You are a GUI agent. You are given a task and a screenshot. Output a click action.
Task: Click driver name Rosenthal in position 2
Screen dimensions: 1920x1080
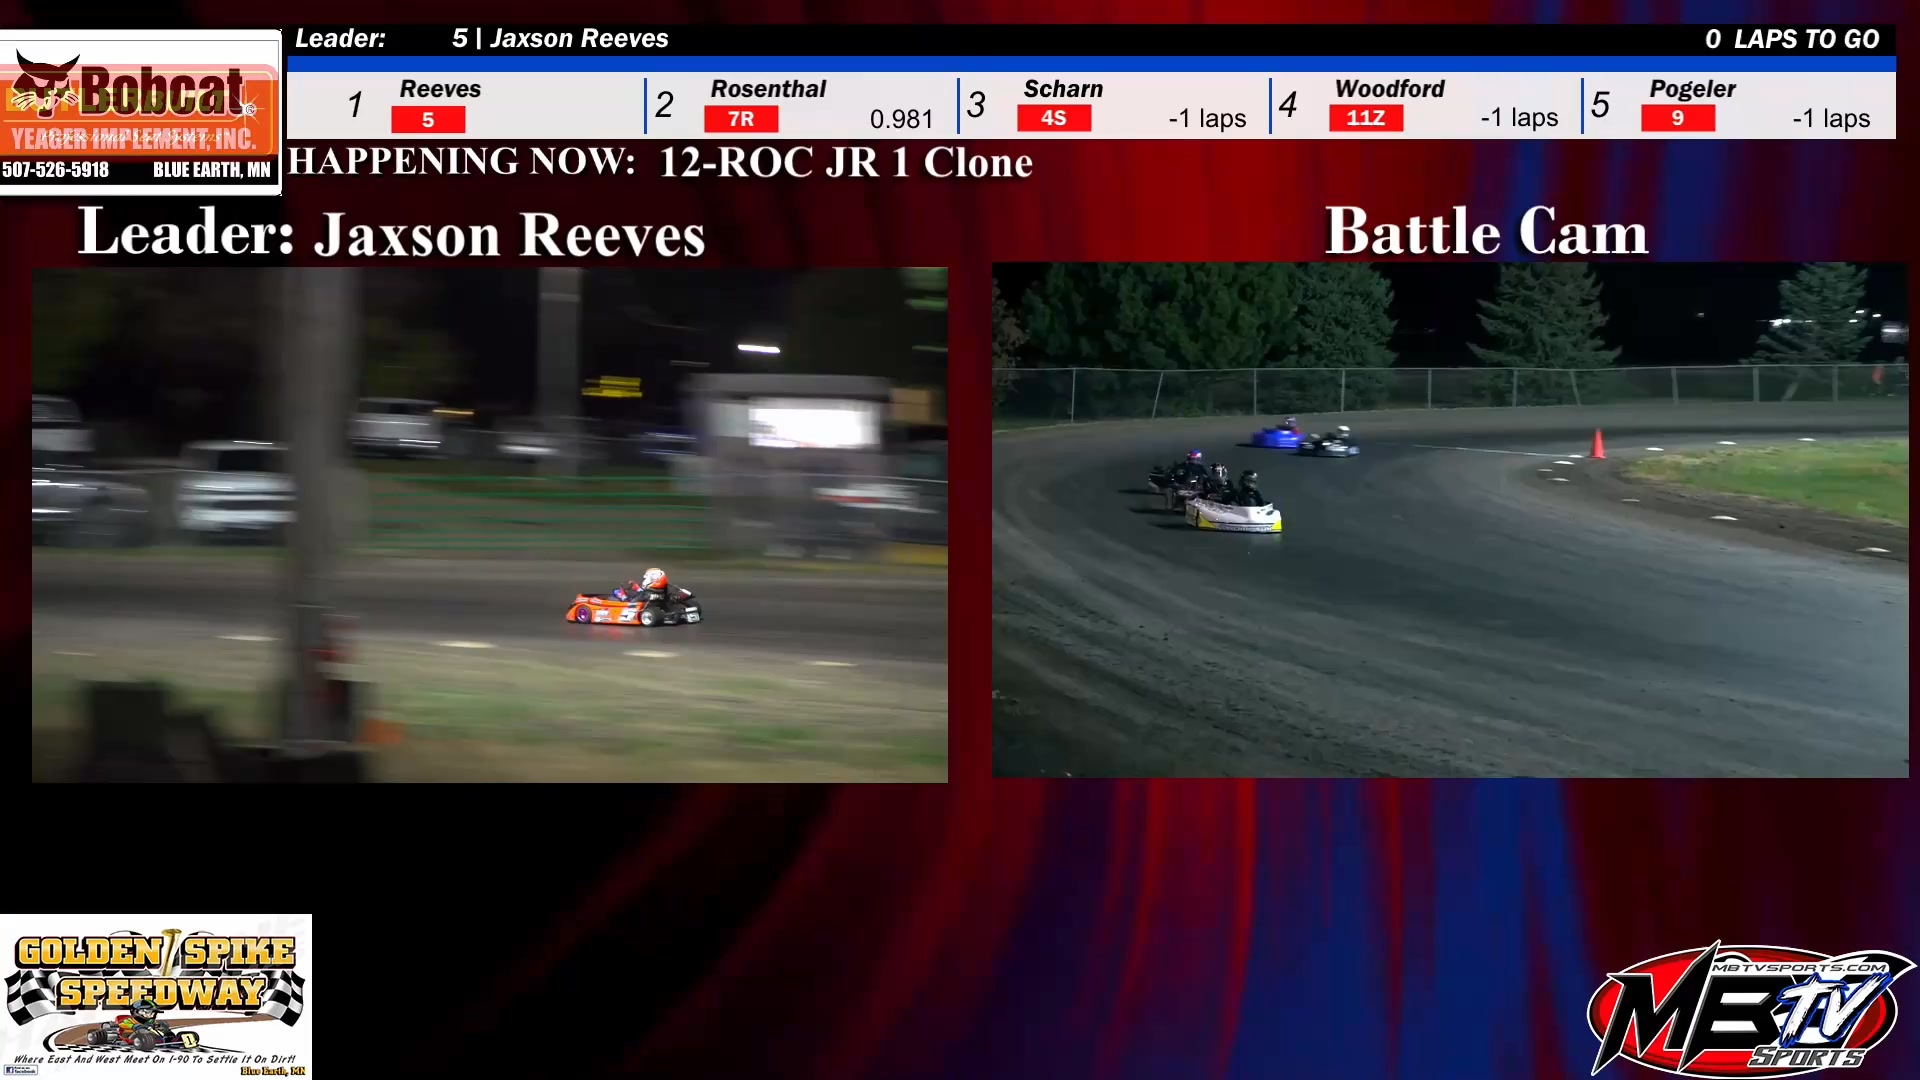point(768,89)
